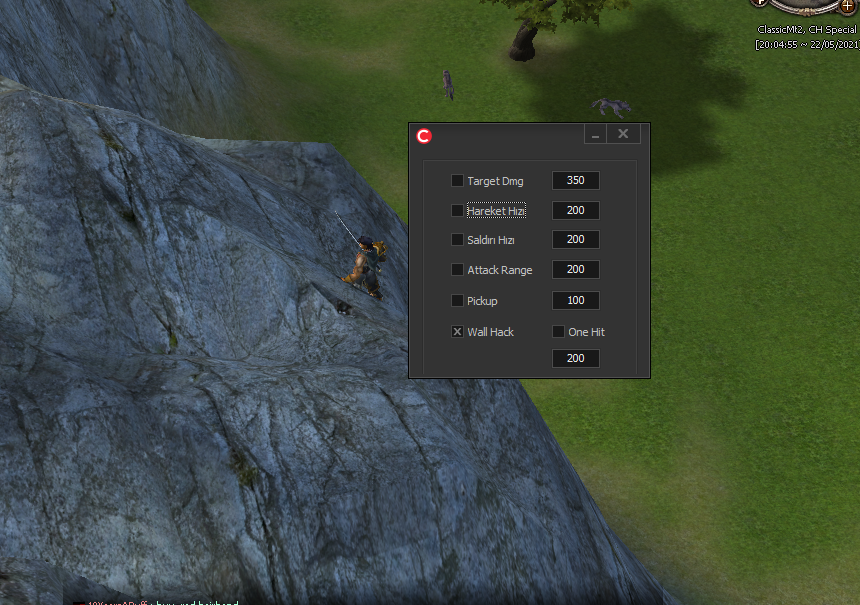Screen dimensions: 860x605
Task: Minimize the tool window
Action: [595, 134]
